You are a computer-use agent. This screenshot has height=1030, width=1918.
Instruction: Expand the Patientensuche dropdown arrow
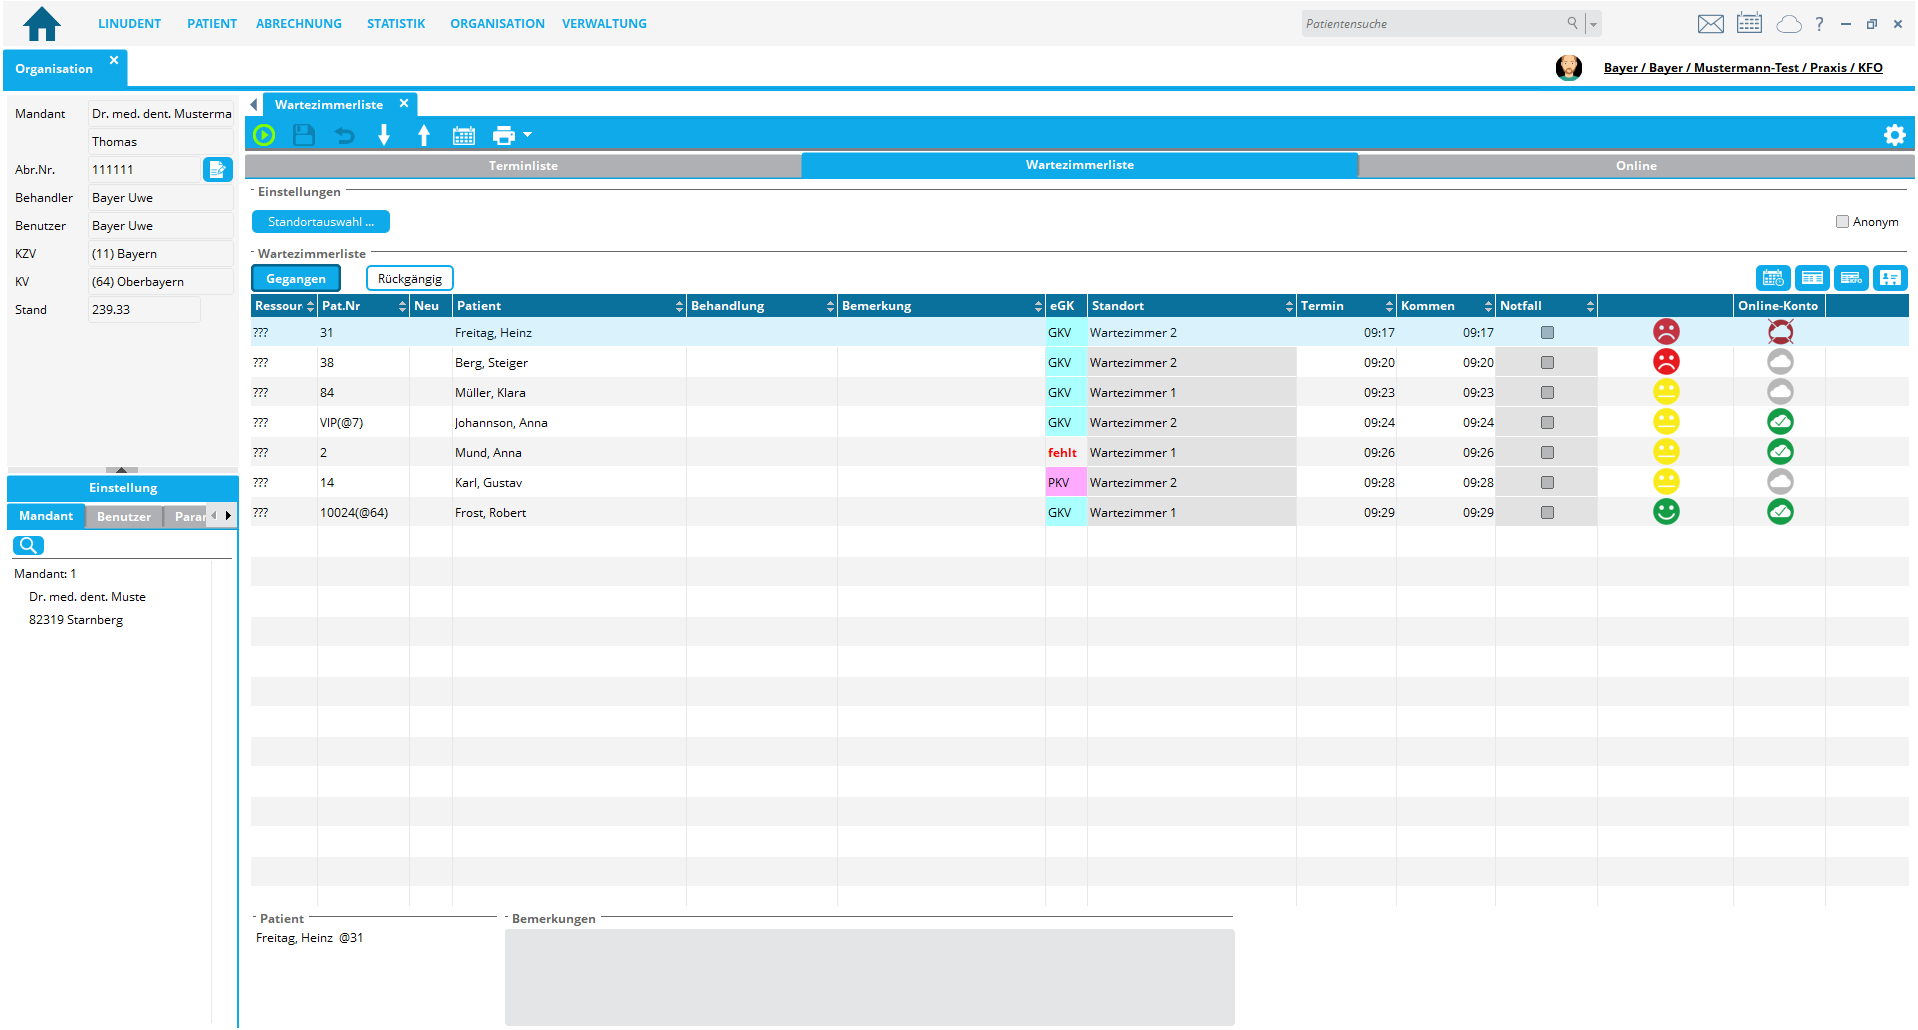click(x=1594, y=24)
